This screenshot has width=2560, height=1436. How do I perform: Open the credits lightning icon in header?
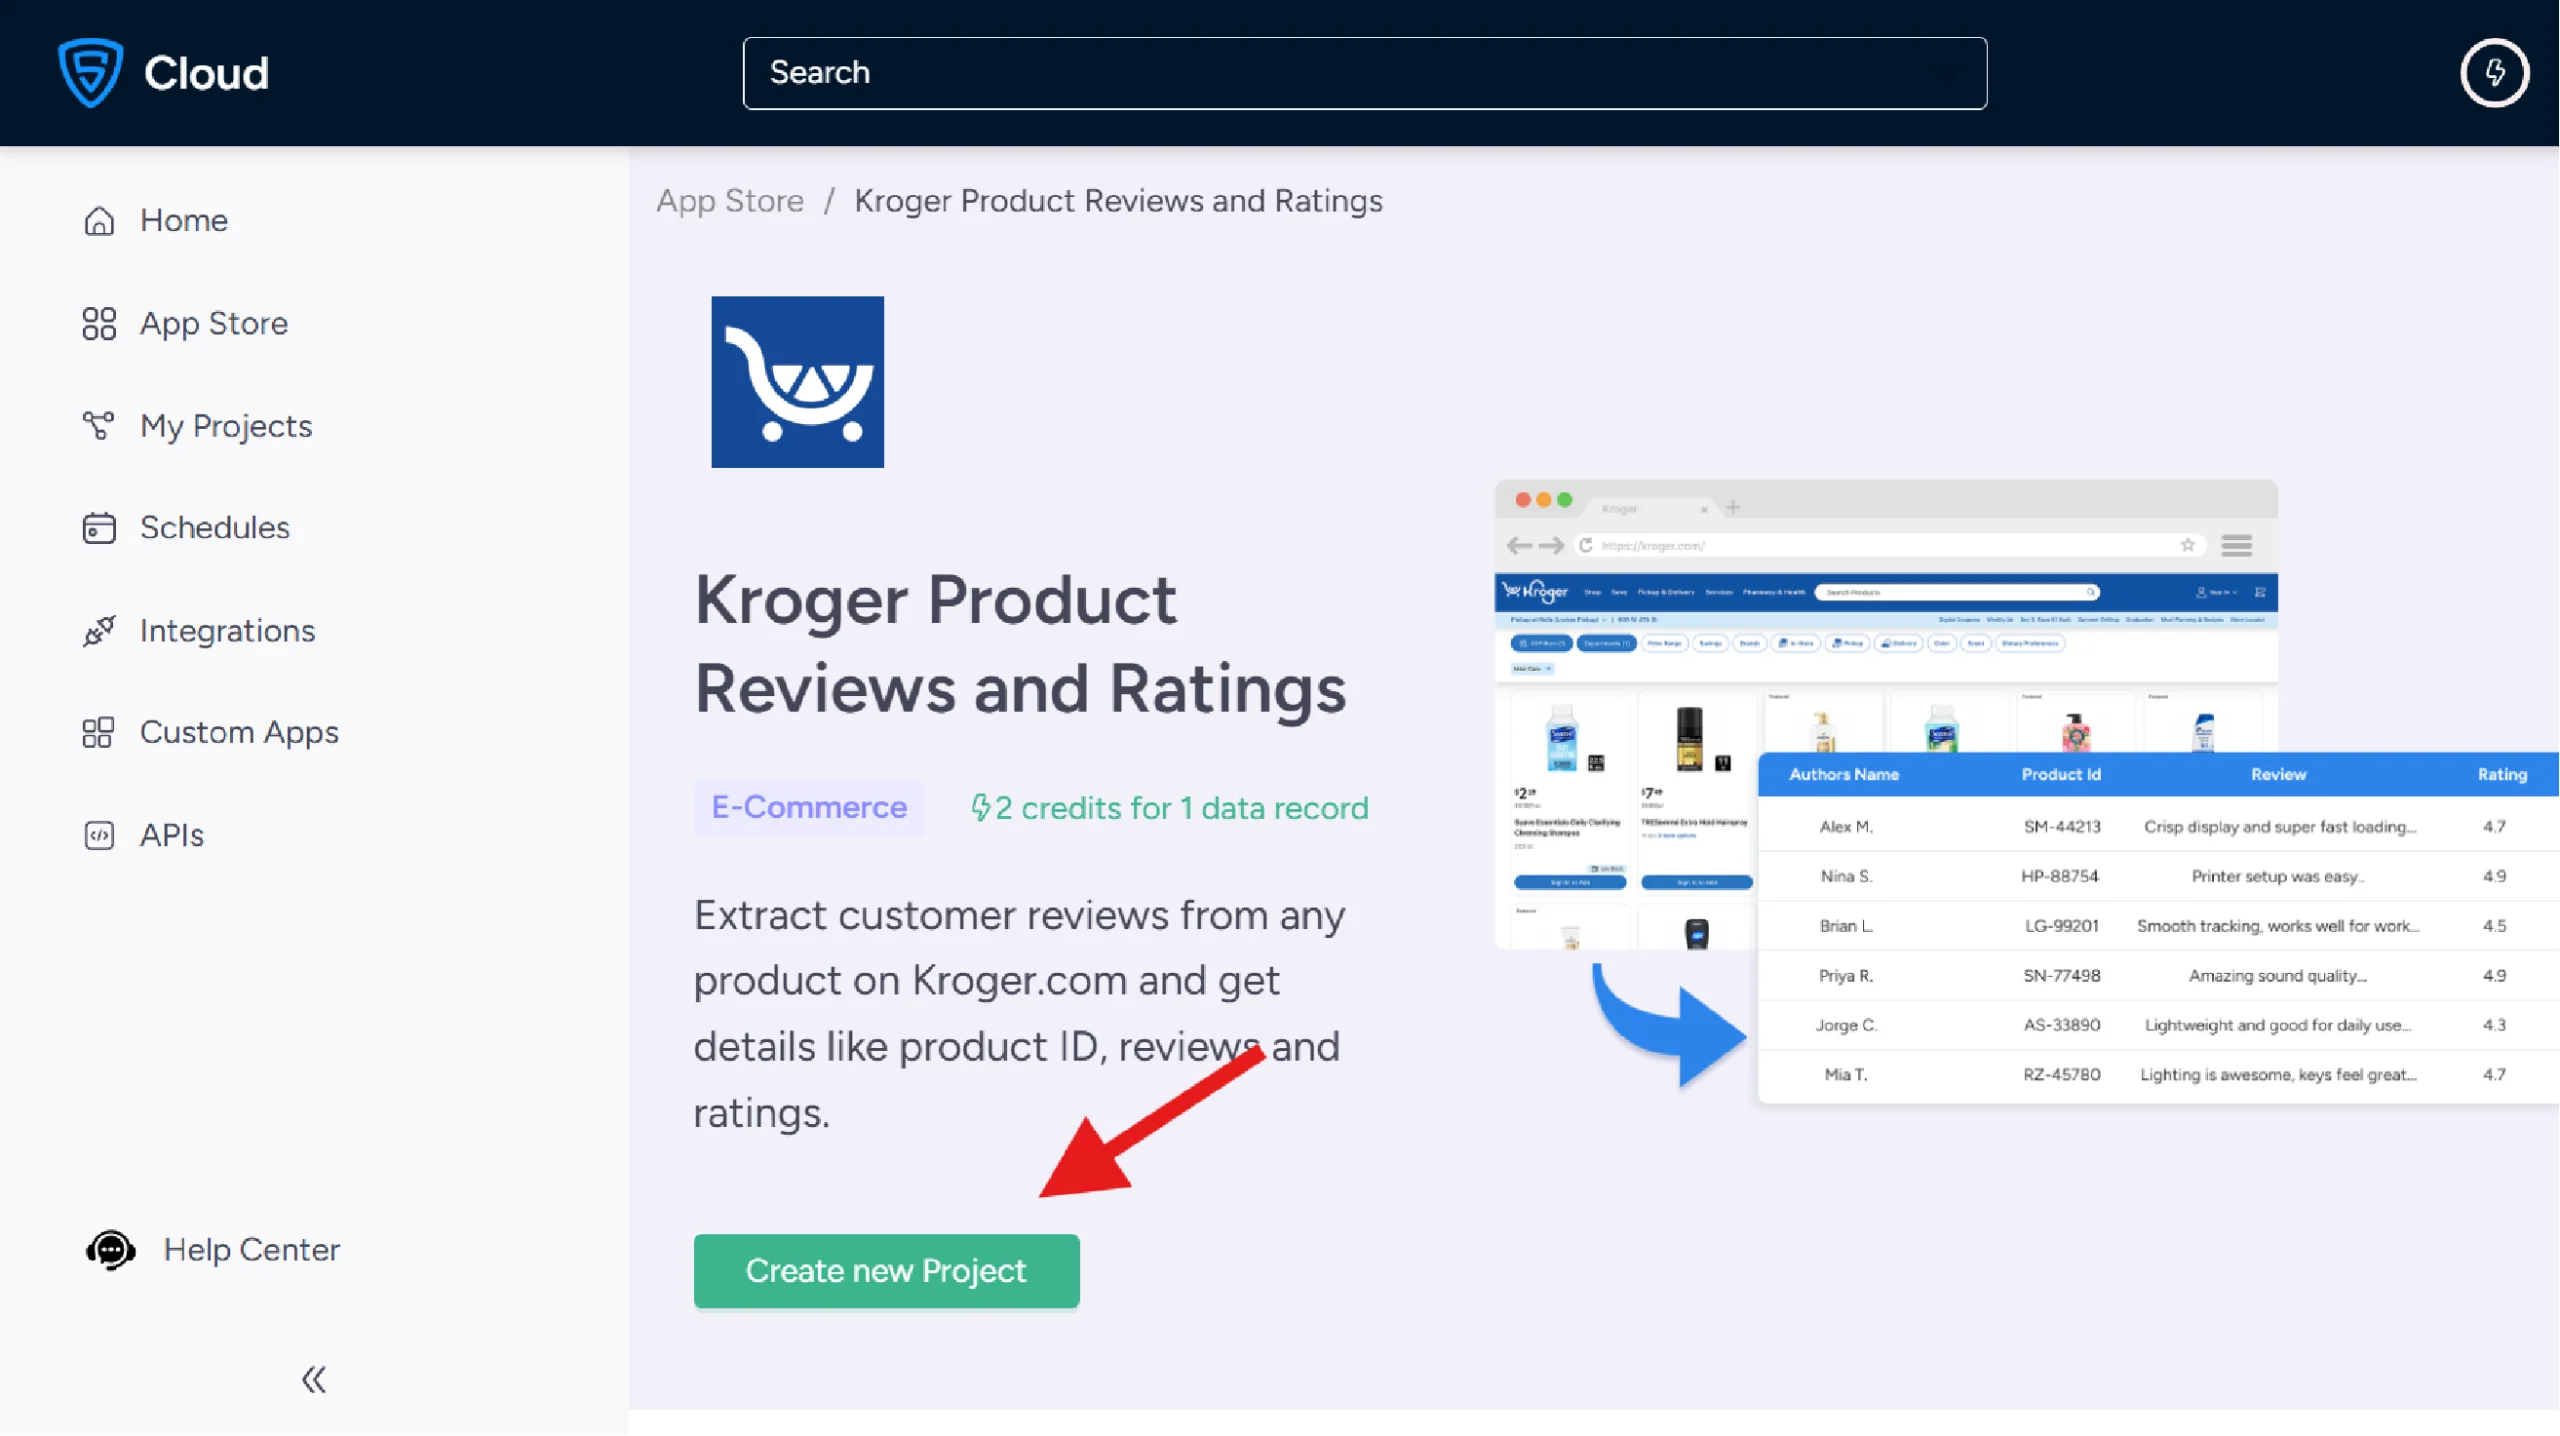click(x=2494, y=72)
